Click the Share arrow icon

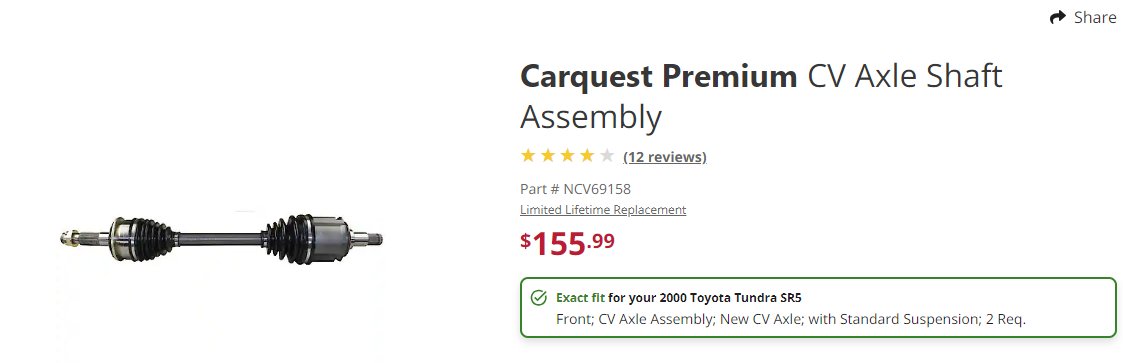(1058, 17)
